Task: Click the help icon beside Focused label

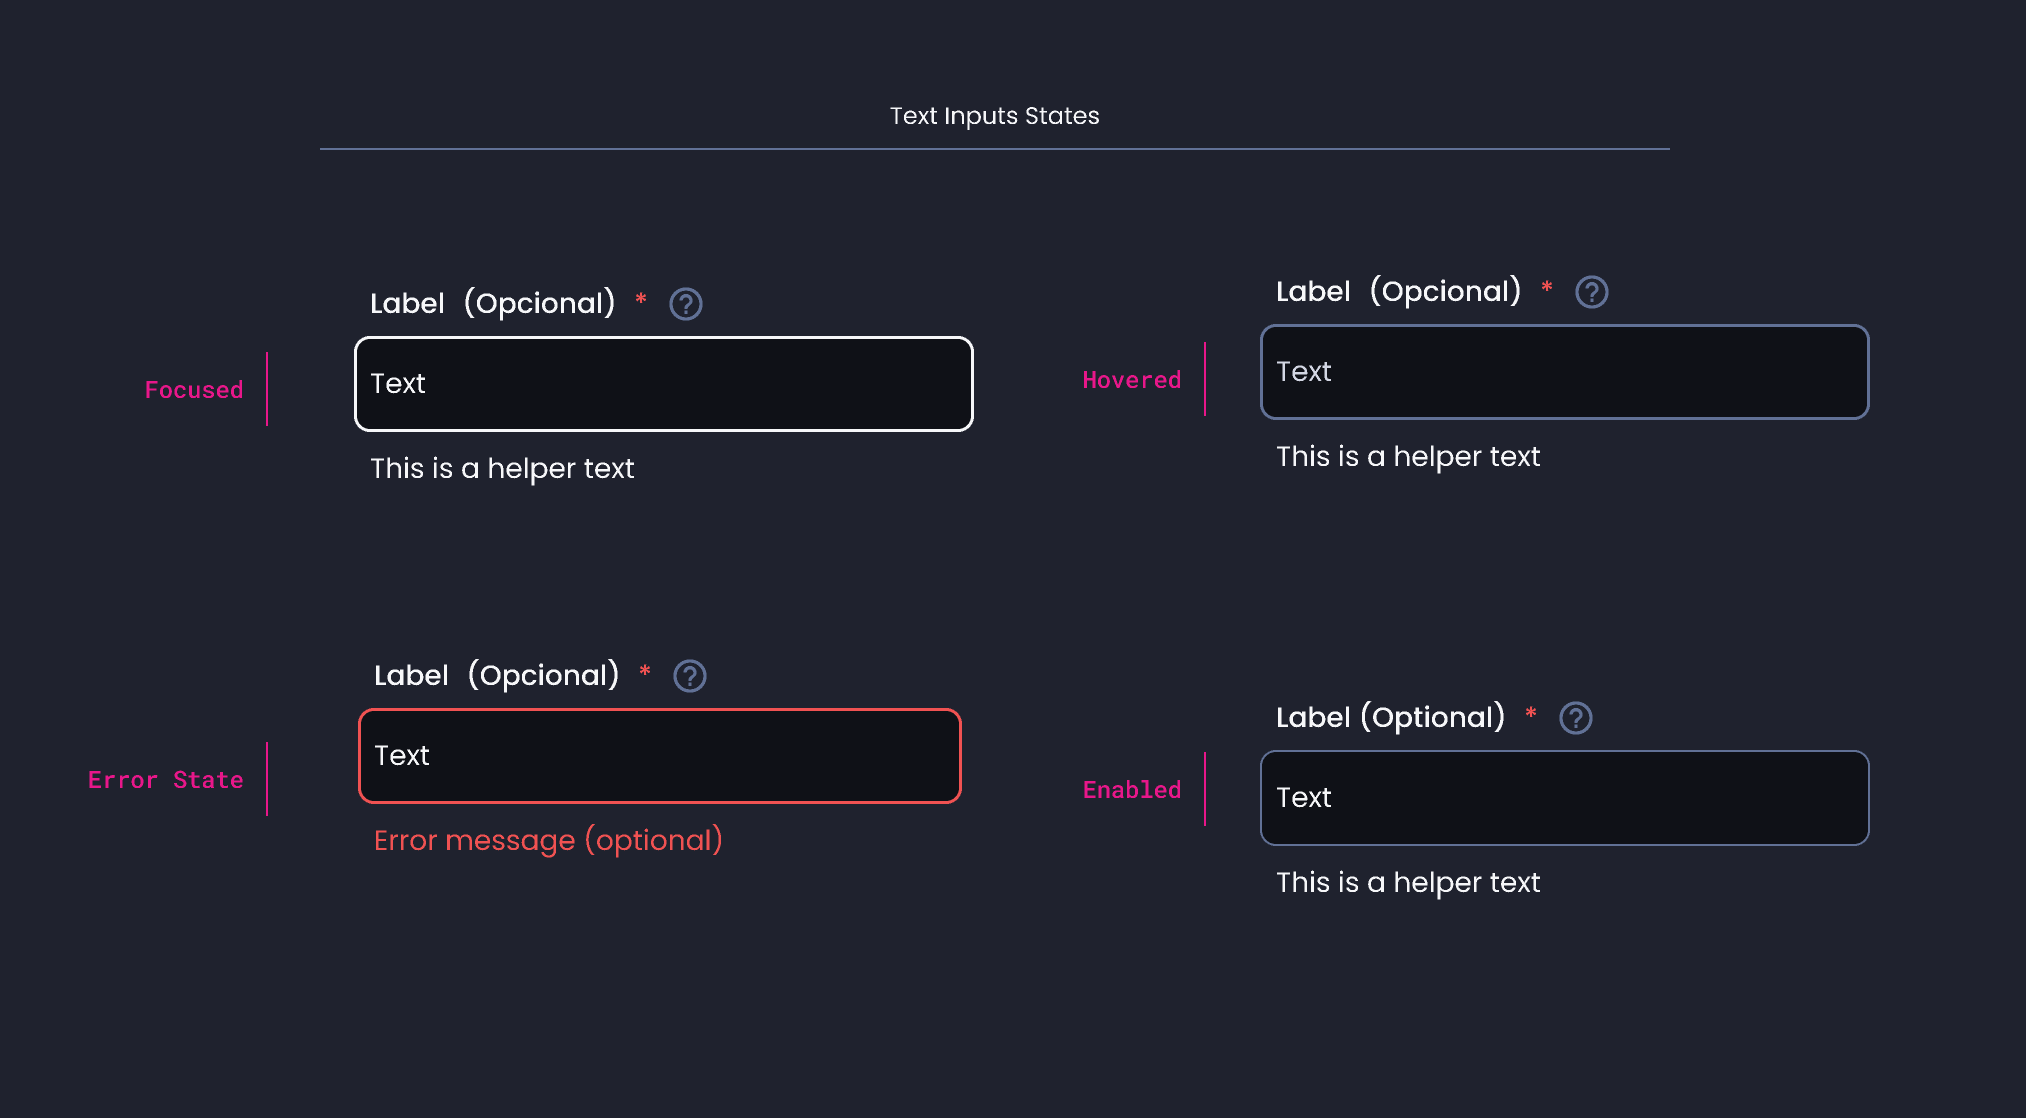Action: [686, 304]
